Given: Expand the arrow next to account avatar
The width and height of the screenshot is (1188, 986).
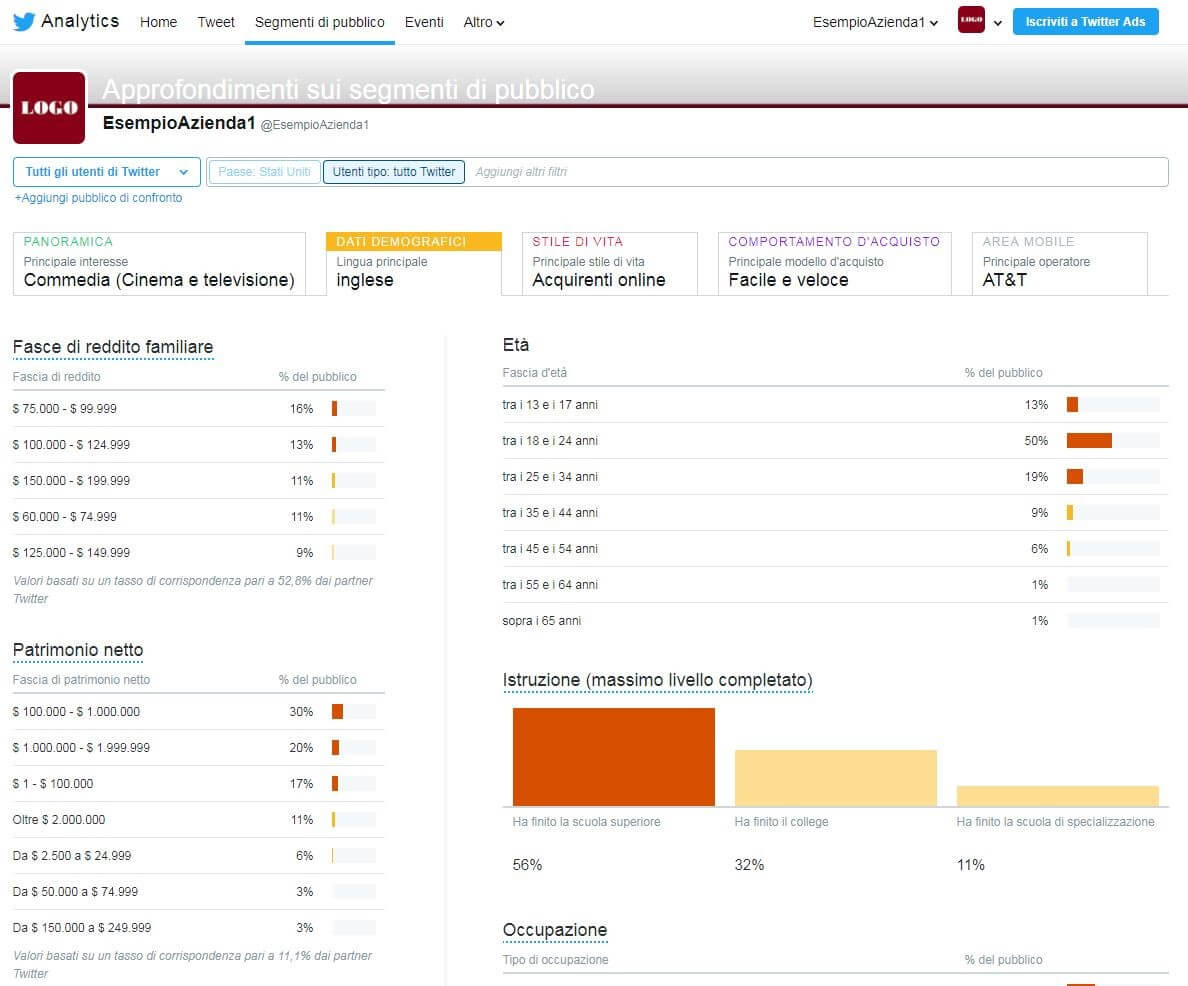Looking at the screenshot, I should click(997, 23).
